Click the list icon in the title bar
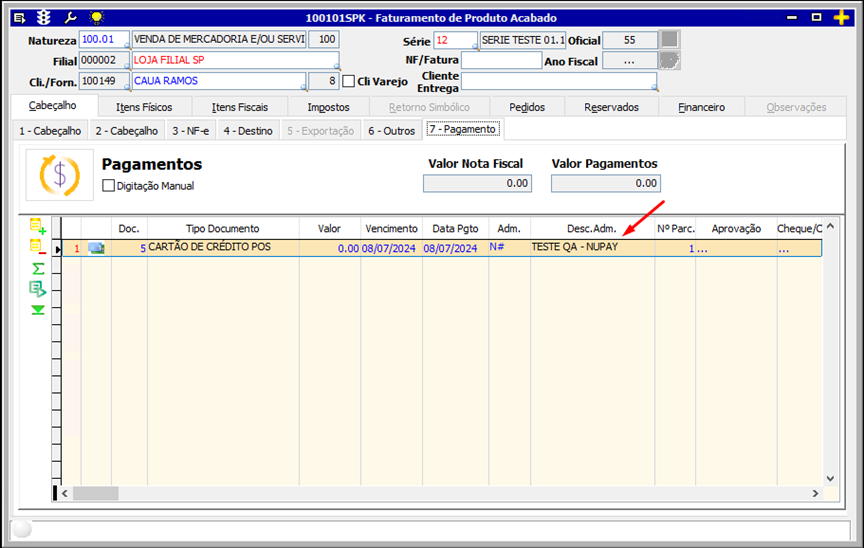Viewport: 864px width, 548px height. 20,18
